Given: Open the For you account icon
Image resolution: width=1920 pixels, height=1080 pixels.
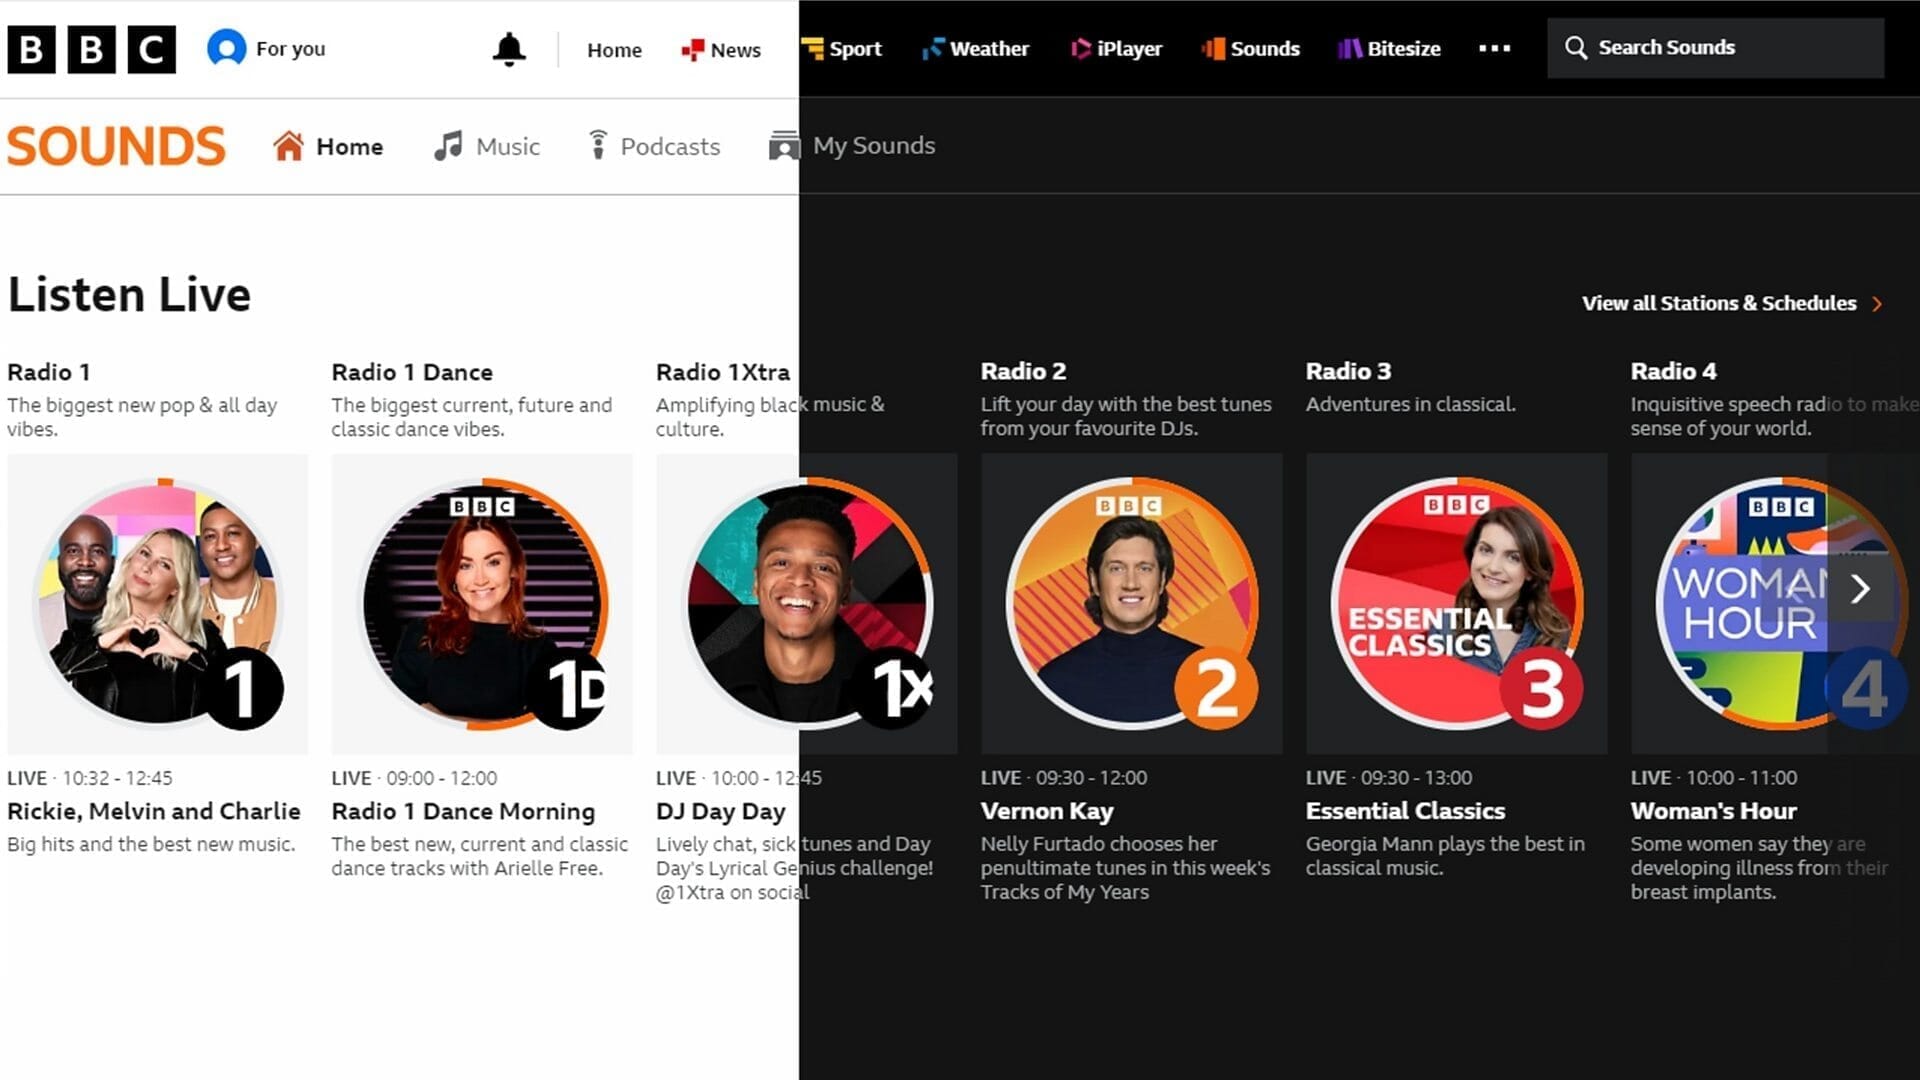Looking at the screenshot, I should click(227, 48).
